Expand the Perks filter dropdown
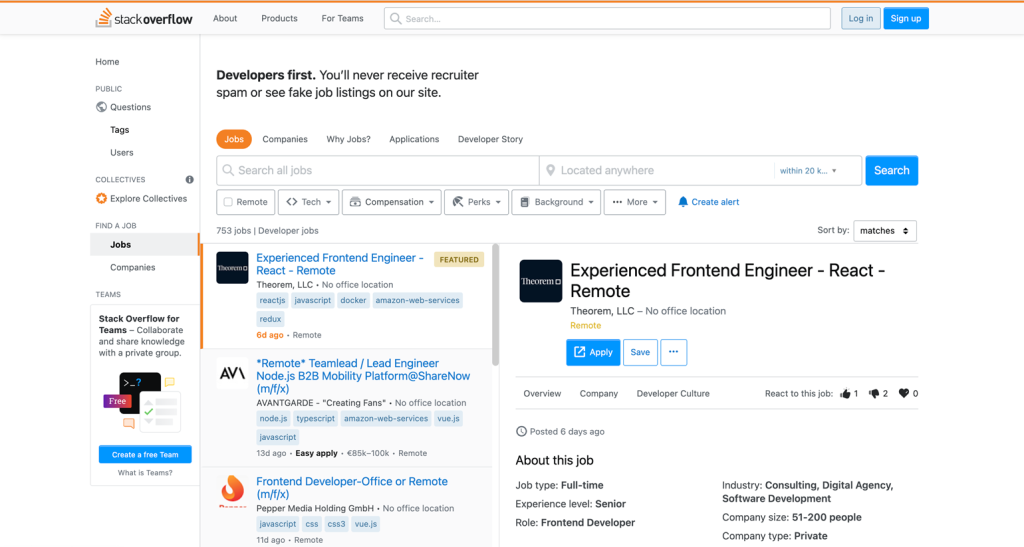 tap(477, 202)
